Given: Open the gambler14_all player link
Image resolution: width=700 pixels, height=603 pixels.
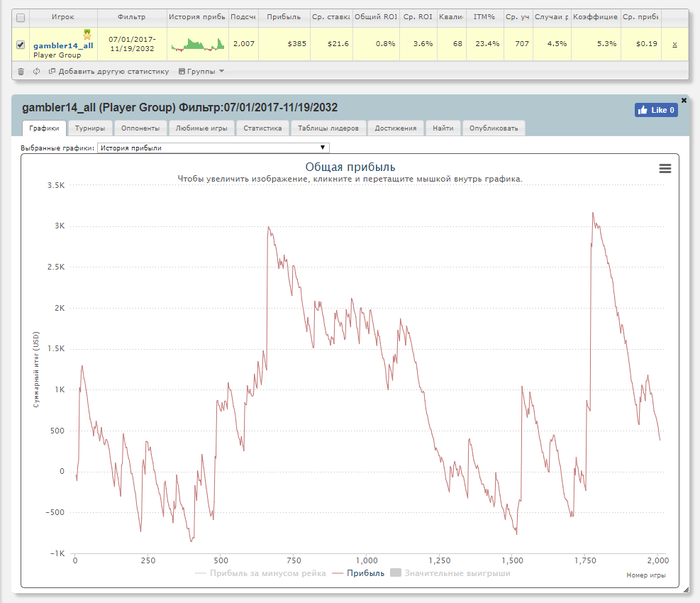Looking at the screenshot, I should pos(63,46).
